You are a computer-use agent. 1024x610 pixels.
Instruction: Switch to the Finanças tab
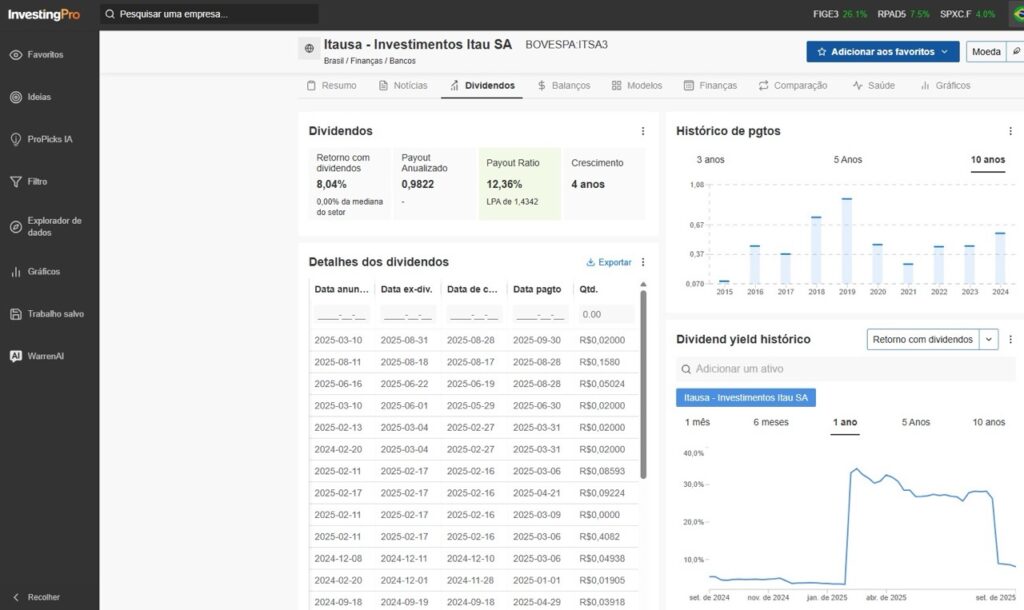pos(710,86)
